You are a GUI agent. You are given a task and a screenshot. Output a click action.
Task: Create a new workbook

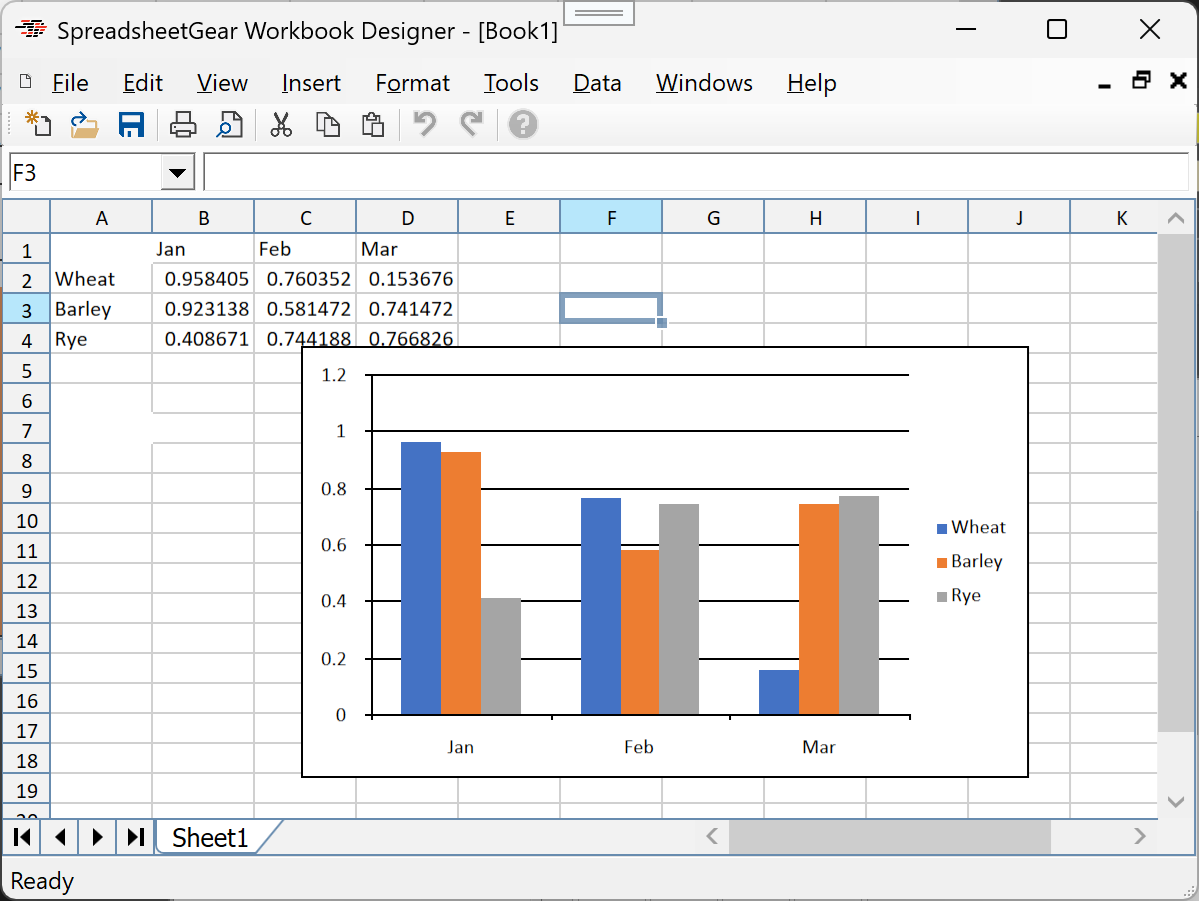(x=38, y=124)
